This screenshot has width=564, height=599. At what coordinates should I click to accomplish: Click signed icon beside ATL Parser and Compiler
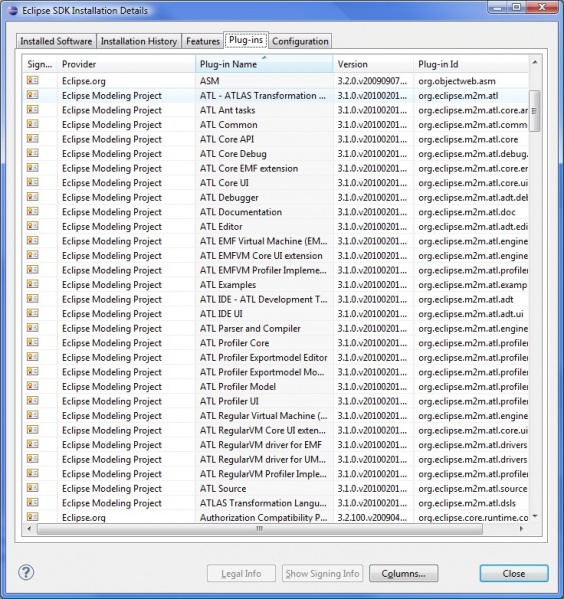pyautogui.click(x=32, y=328)
